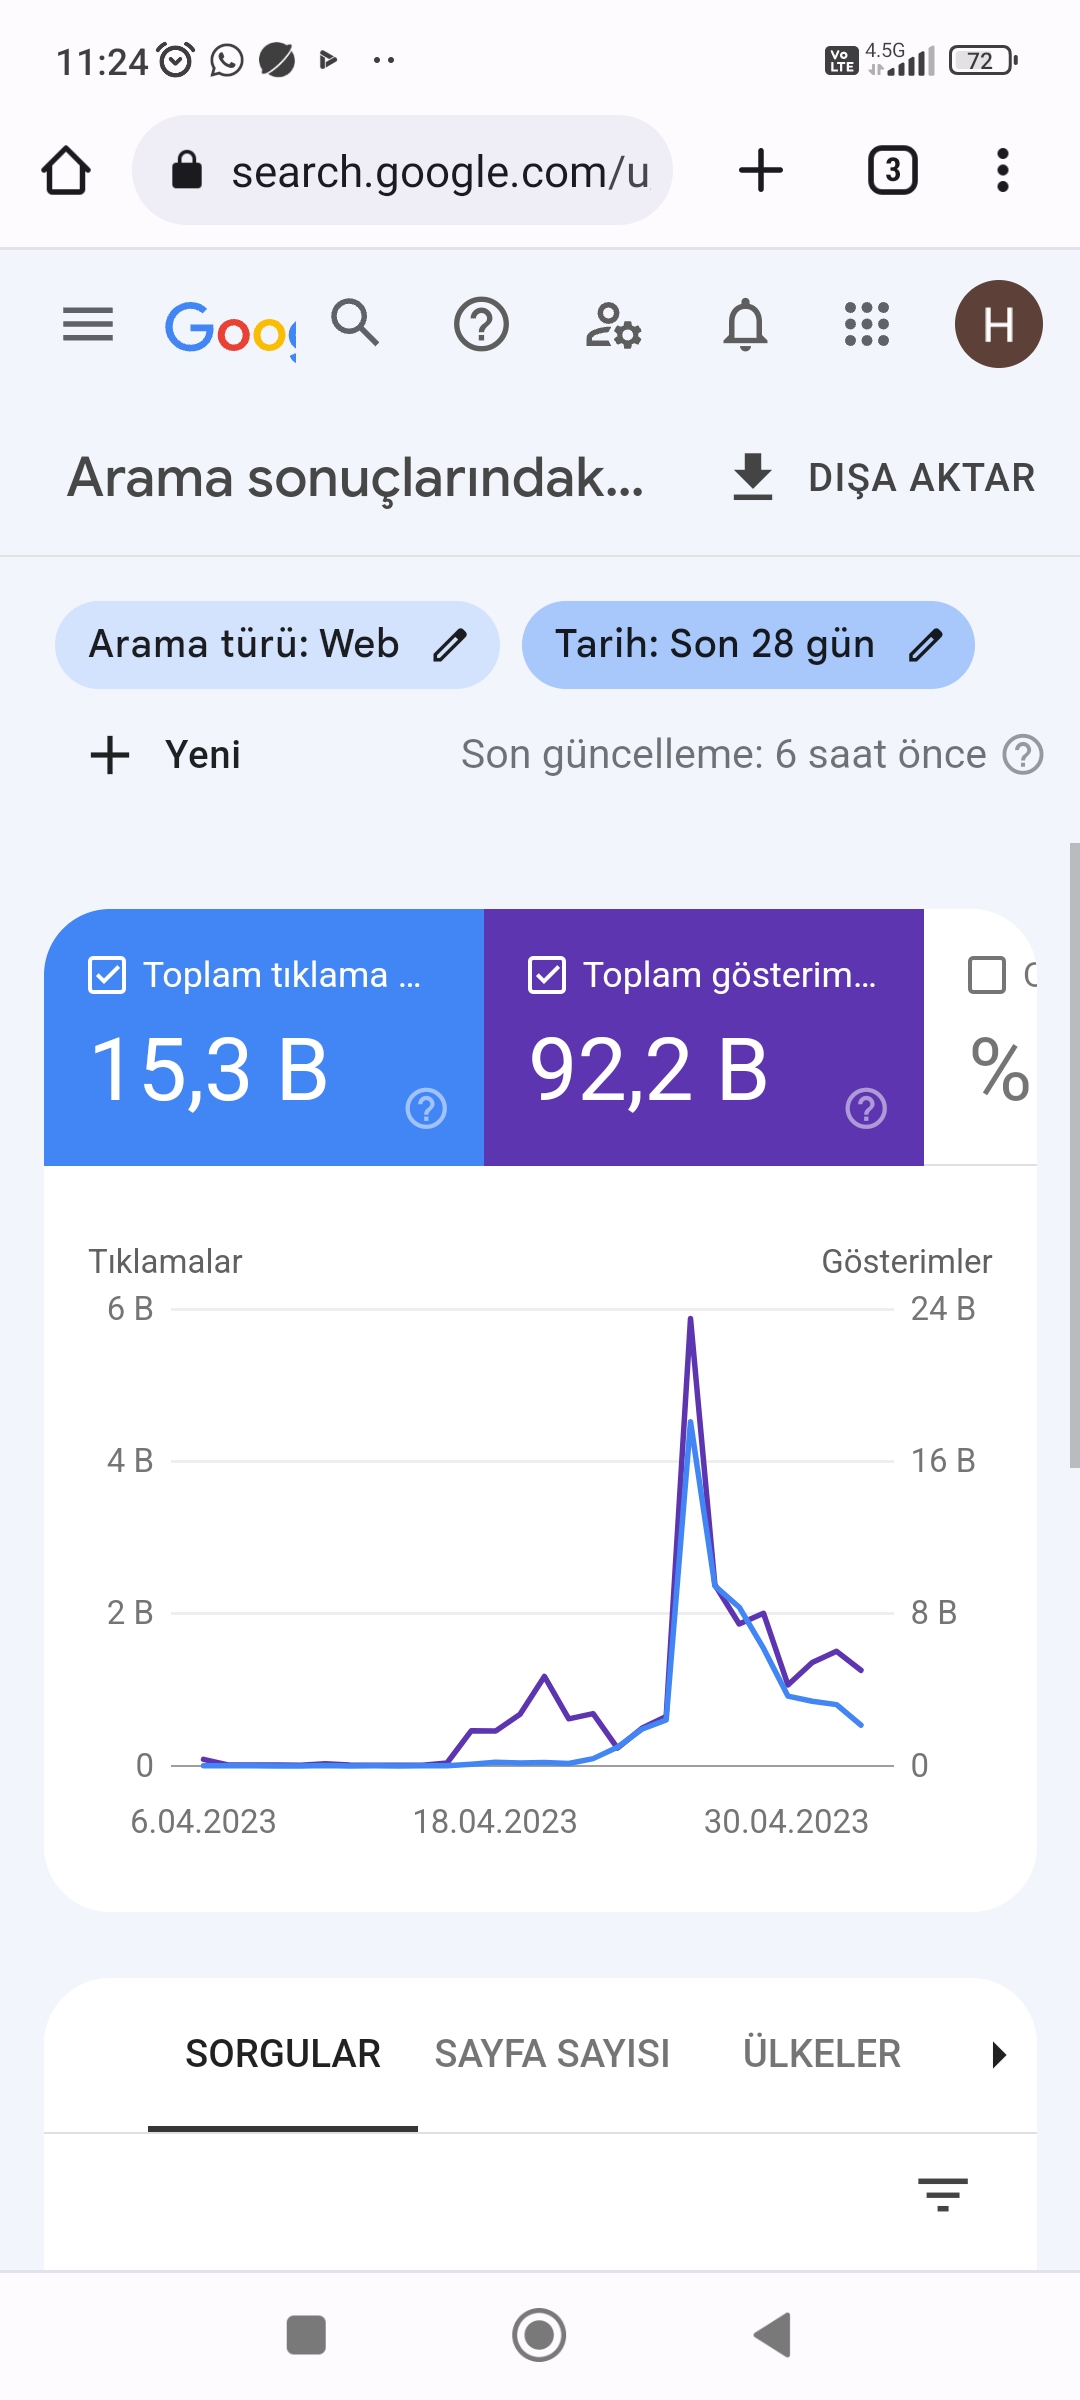This screenshot has height=2400, width=1080.
Task: Uncheck the Toplam gösterim checkbox
Action: click(547, 975)
